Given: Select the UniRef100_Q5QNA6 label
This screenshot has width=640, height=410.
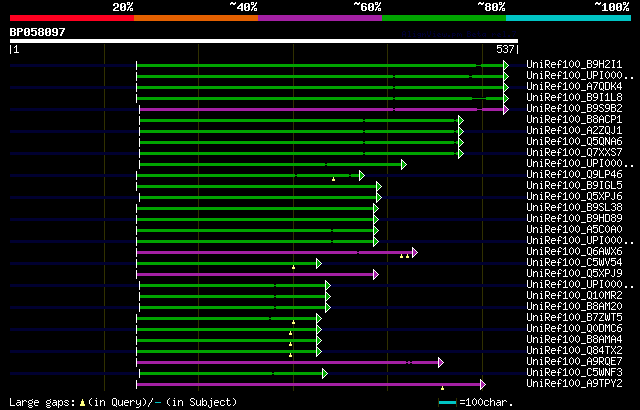Looking at the screenshot, I should pyautogui.click(x=574, y=142).
